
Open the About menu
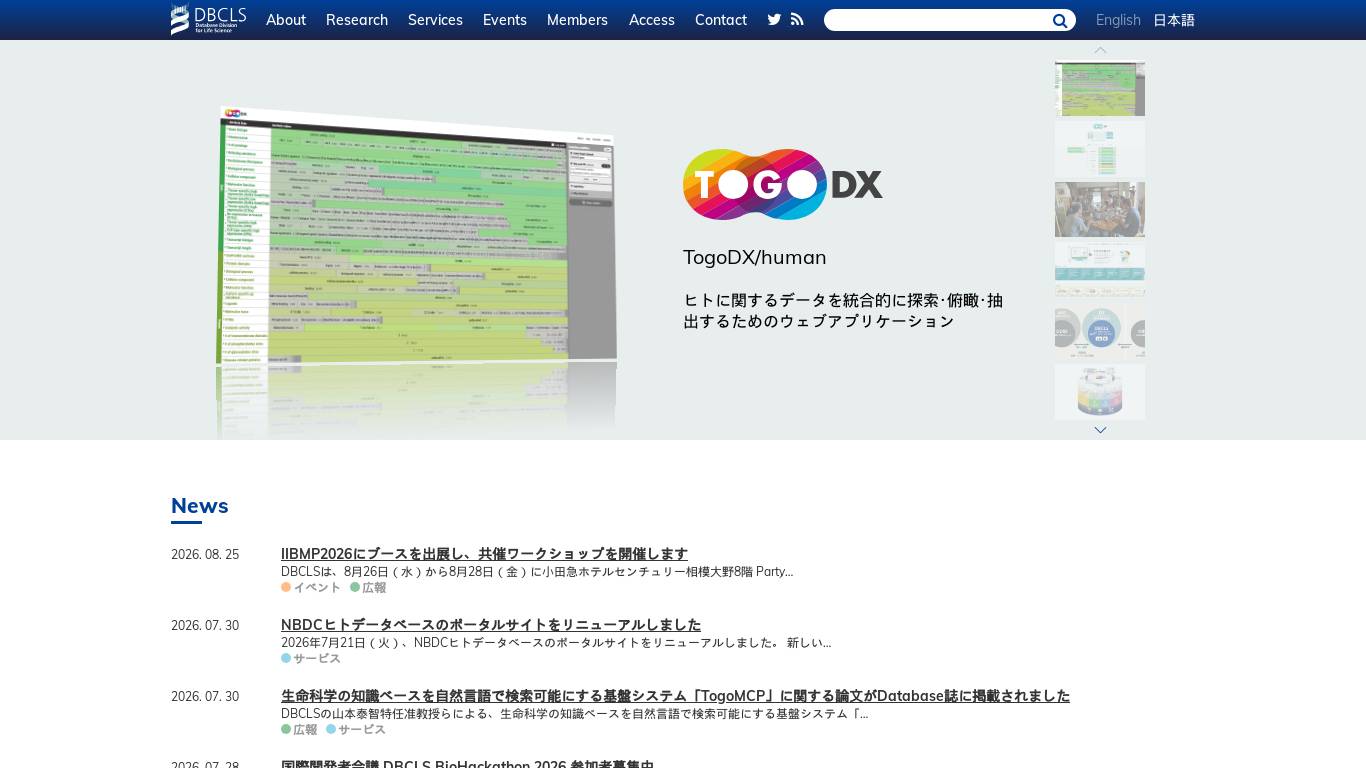coord(286,20)
